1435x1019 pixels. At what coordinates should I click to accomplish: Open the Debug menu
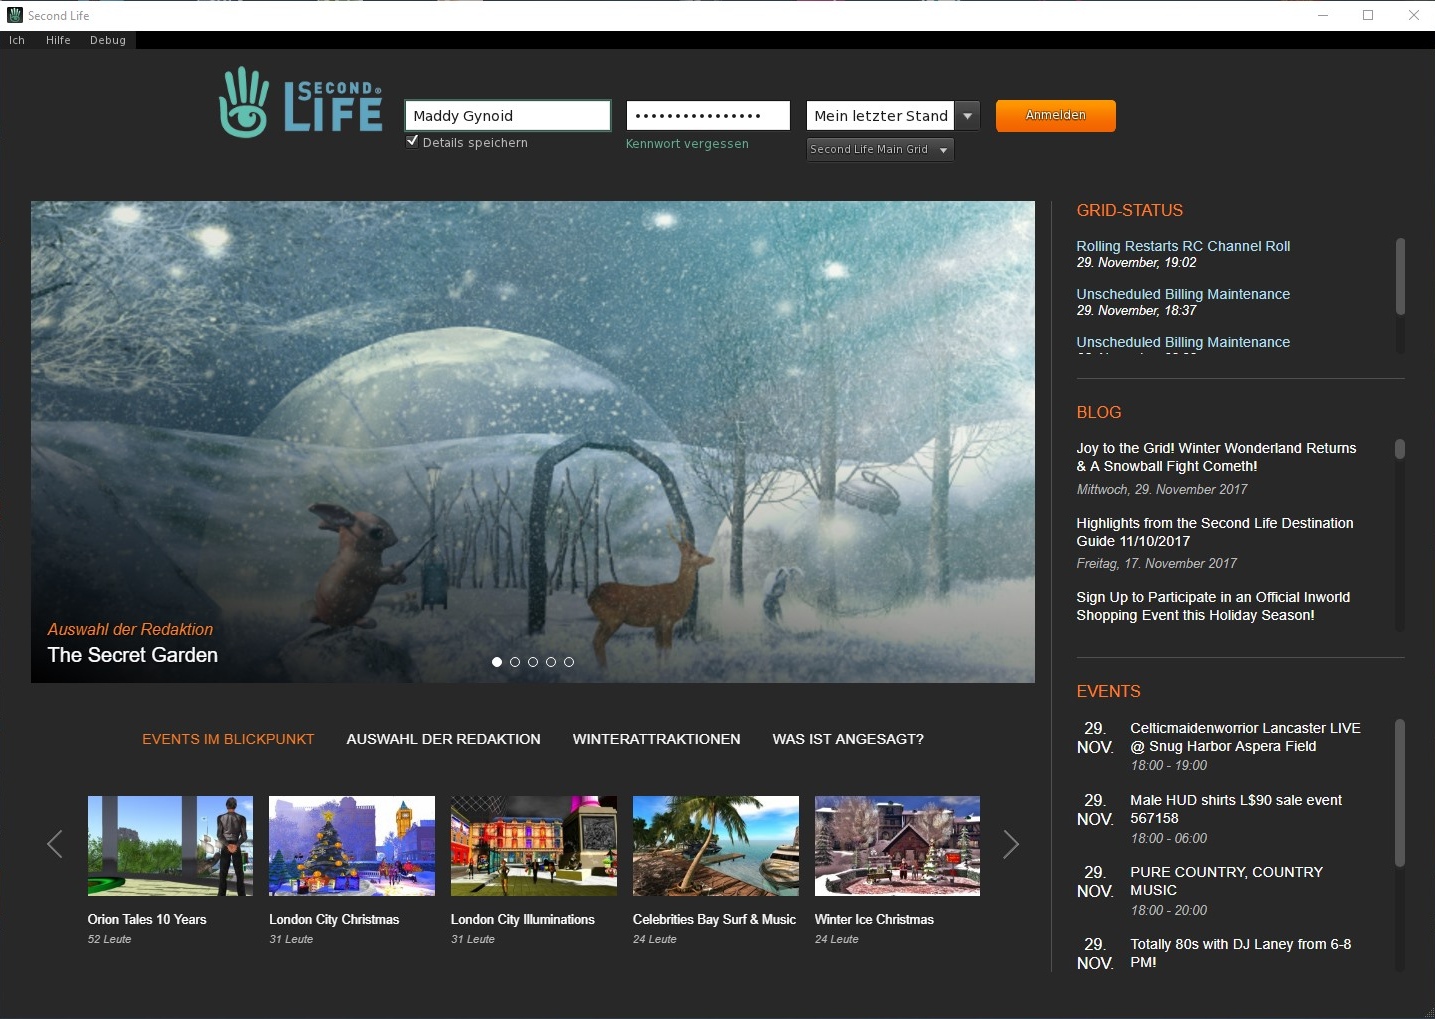click(x=107, y=40)
